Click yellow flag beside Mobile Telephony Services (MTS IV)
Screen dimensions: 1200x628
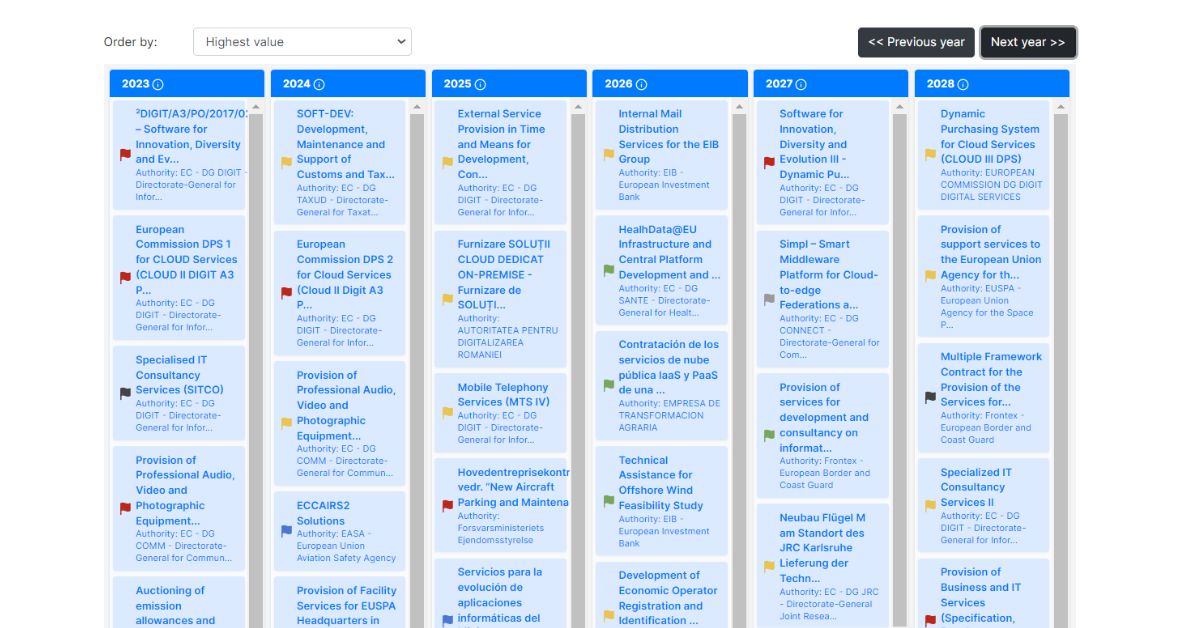click(447, 412)
